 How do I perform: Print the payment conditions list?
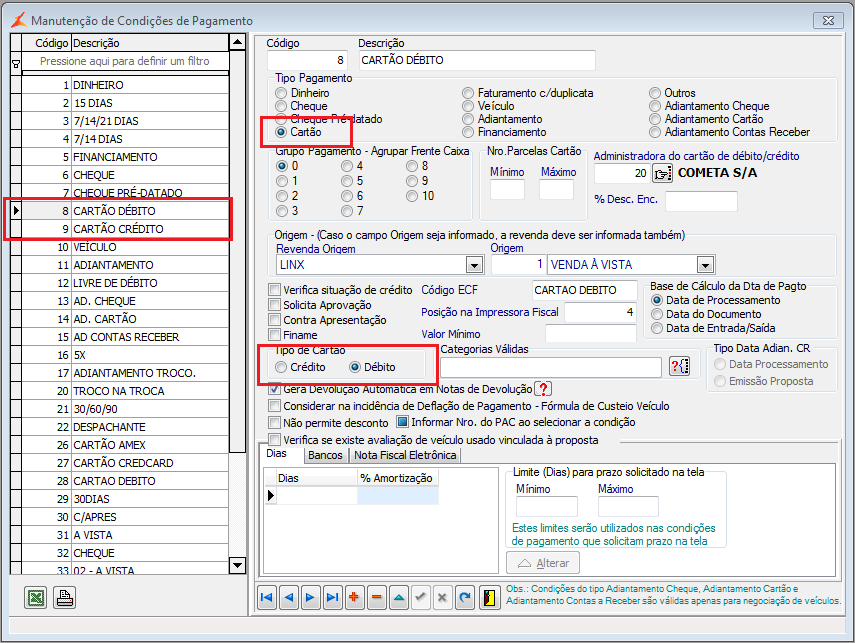[x=64, y=598]
